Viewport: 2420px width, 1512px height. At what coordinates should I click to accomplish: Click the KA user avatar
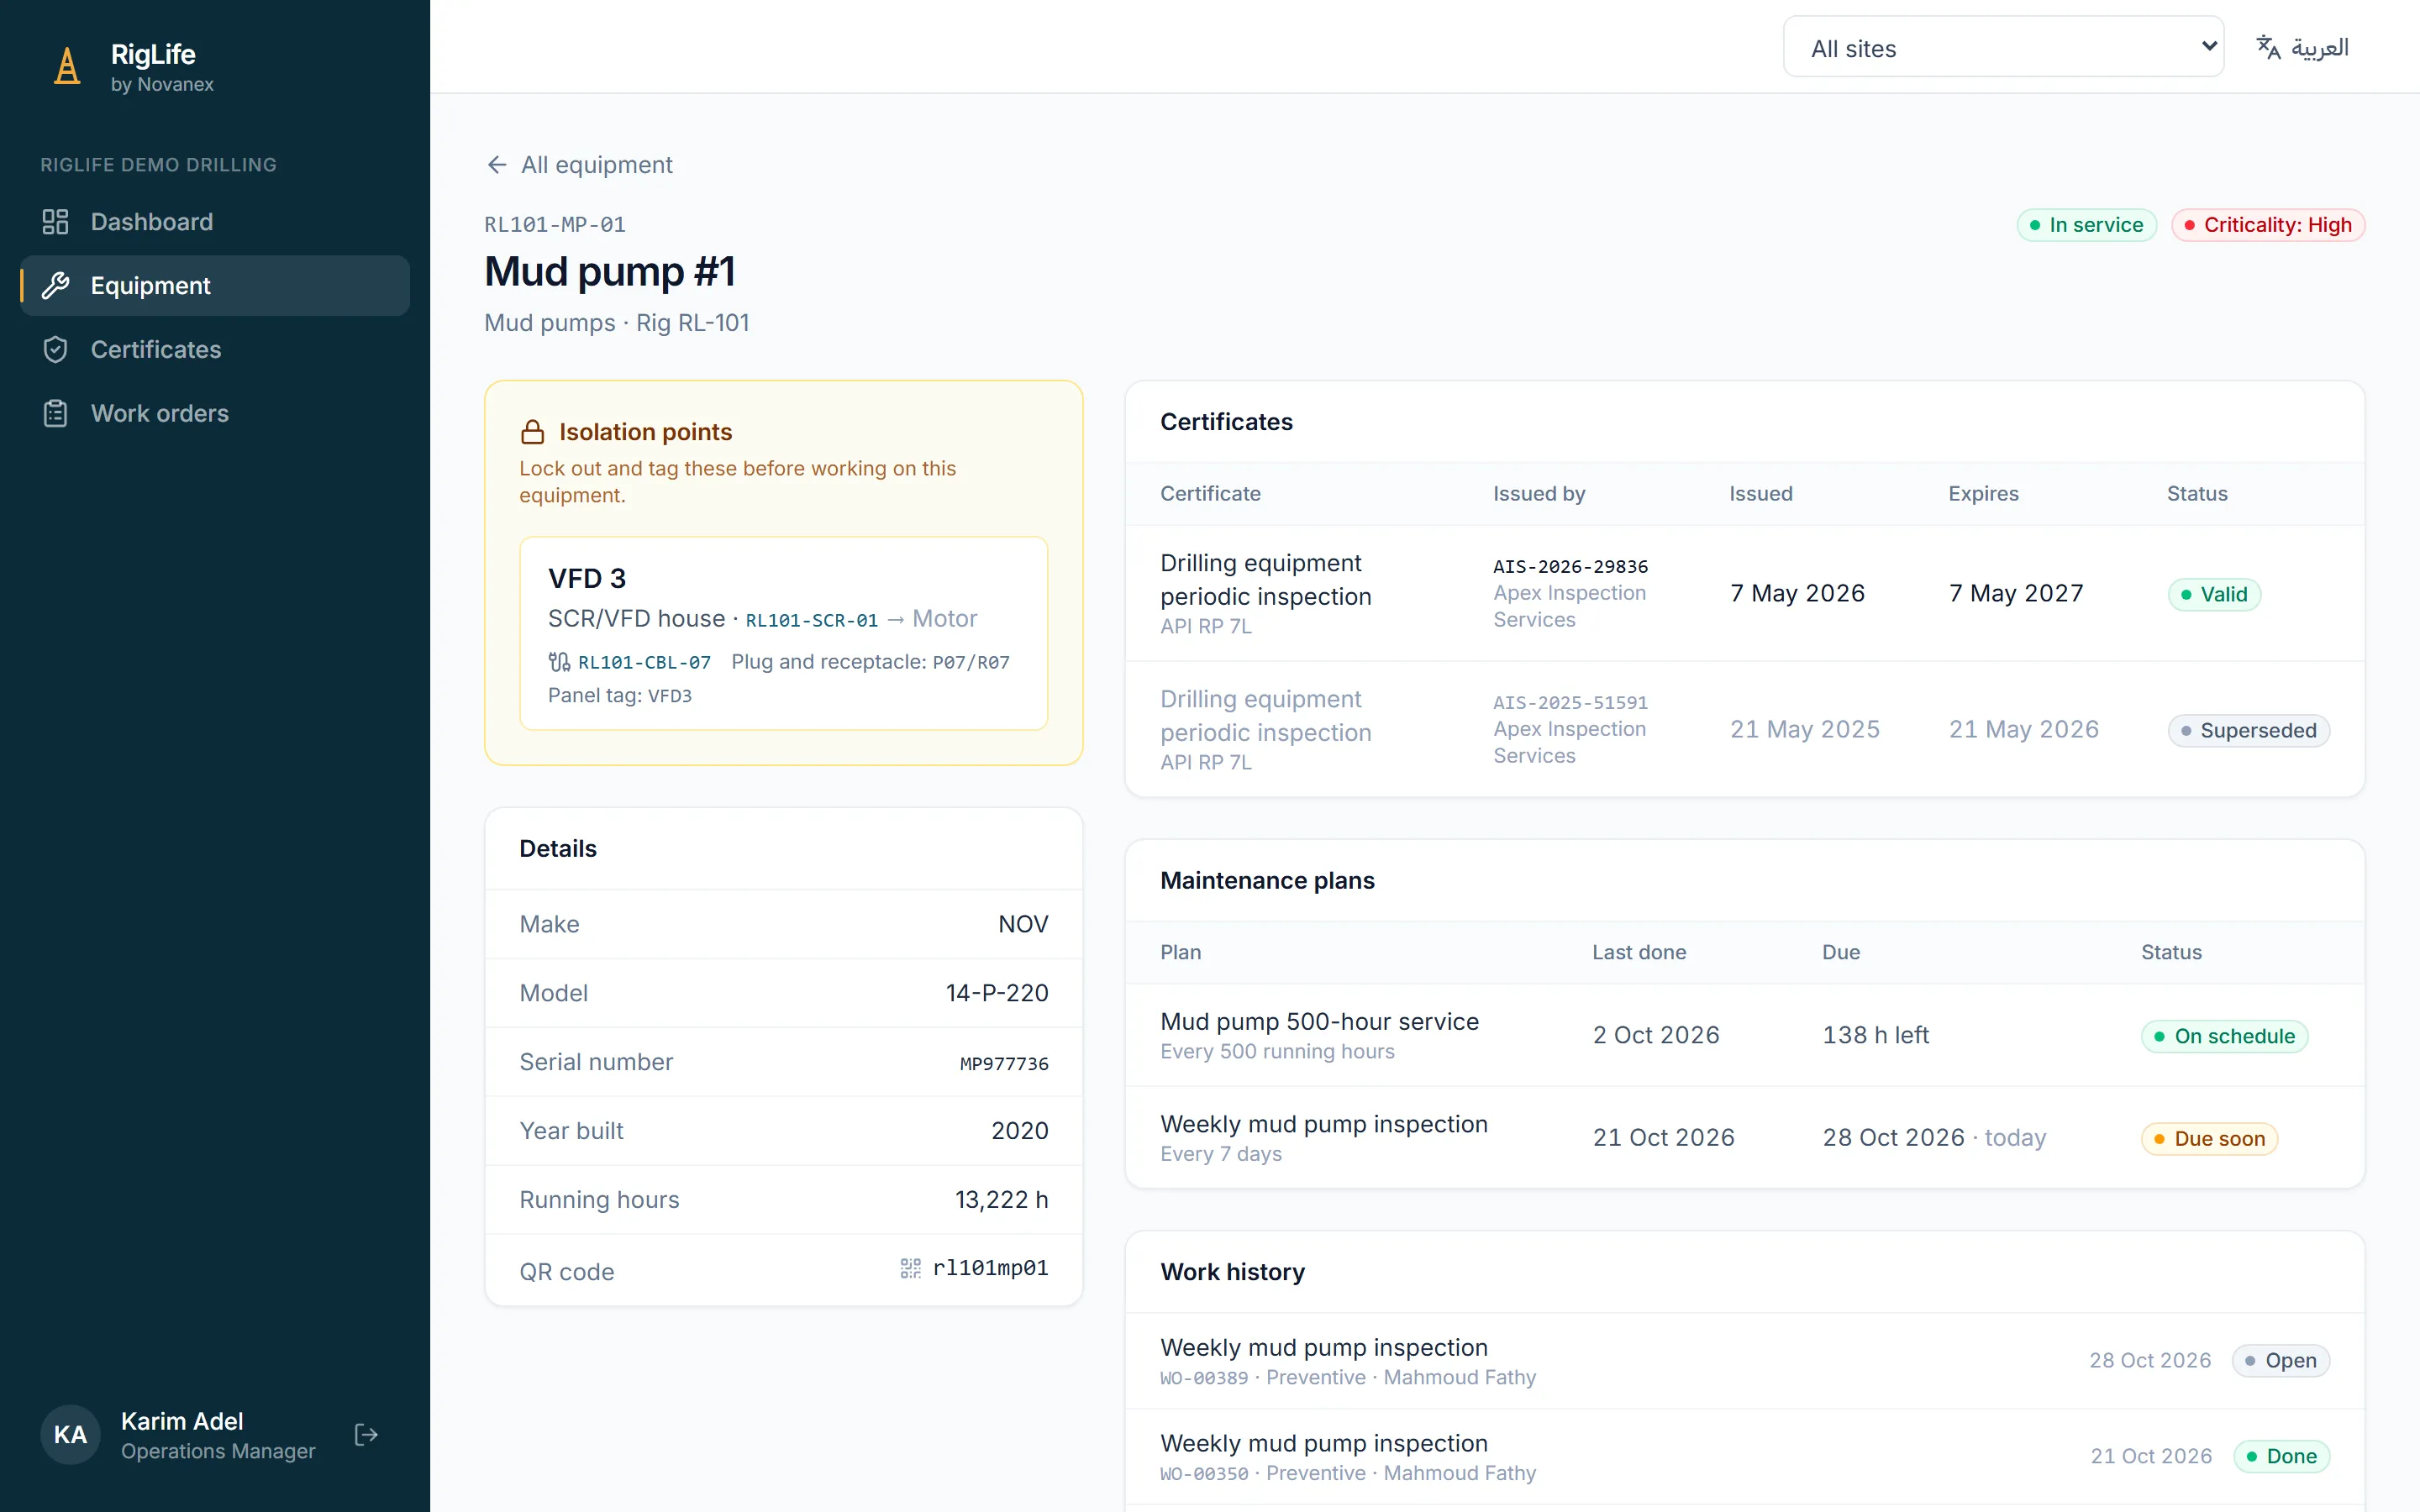(70, 1435)
